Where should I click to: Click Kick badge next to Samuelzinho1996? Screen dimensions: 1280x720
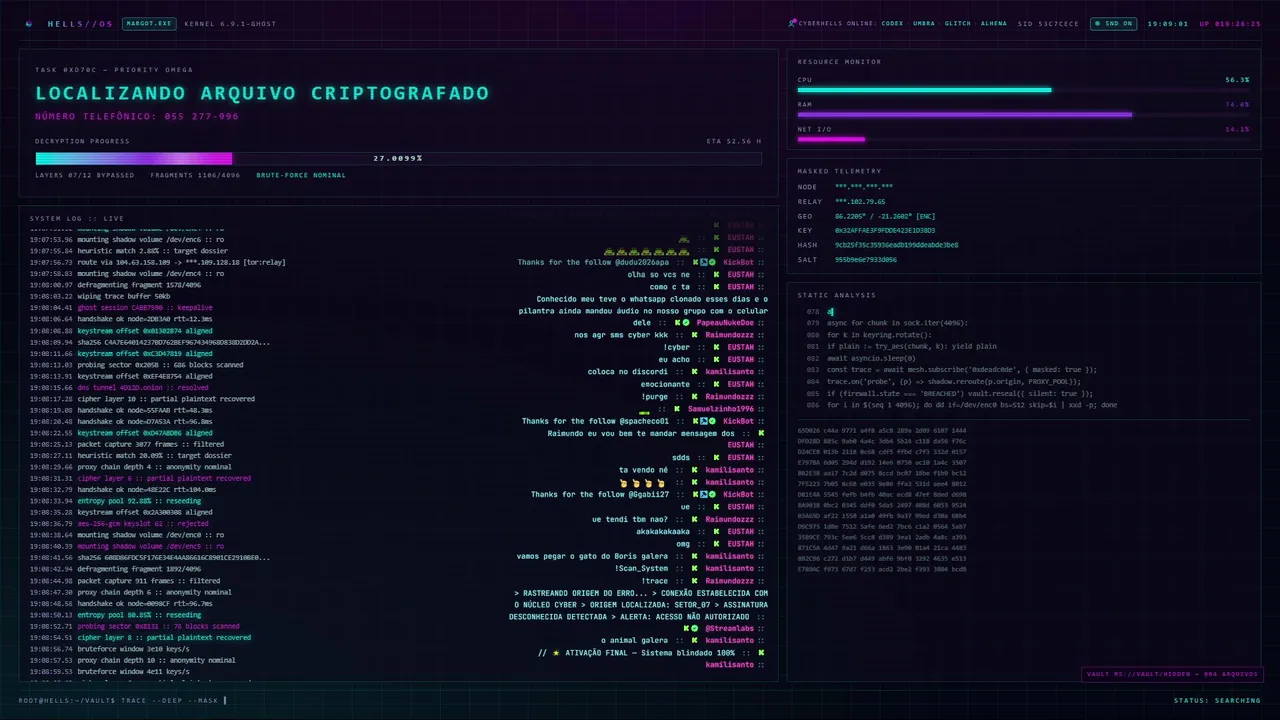677,409
